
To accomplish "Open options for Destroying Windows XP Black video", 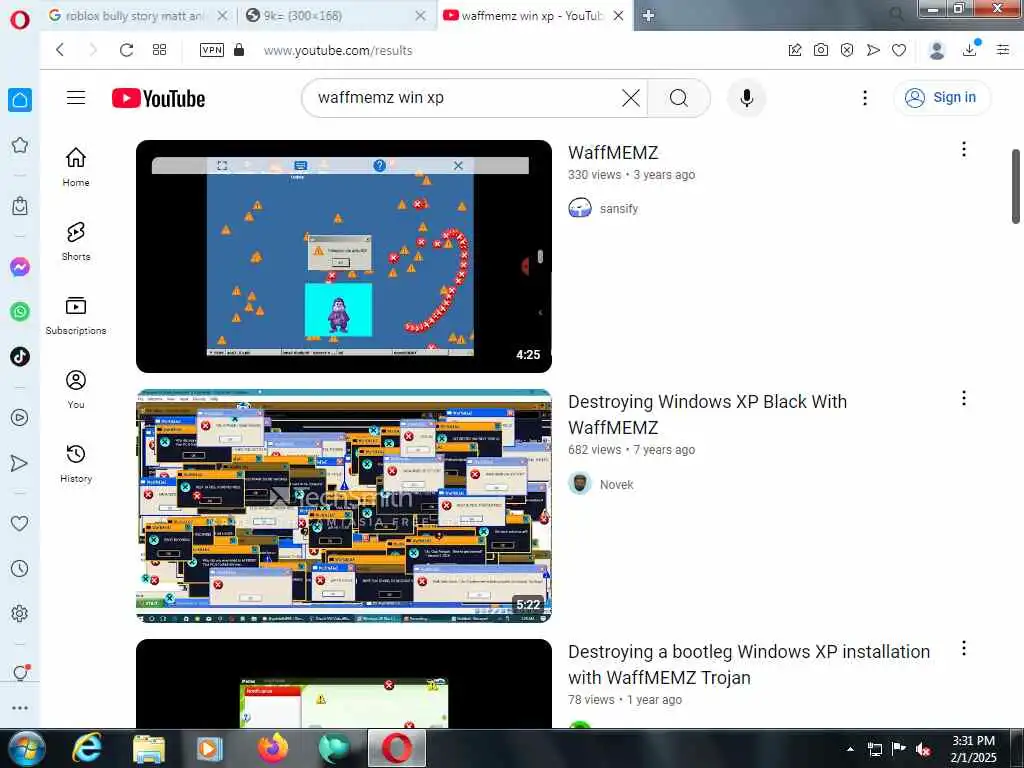I will pyautogui.click(x=964, y=398).
